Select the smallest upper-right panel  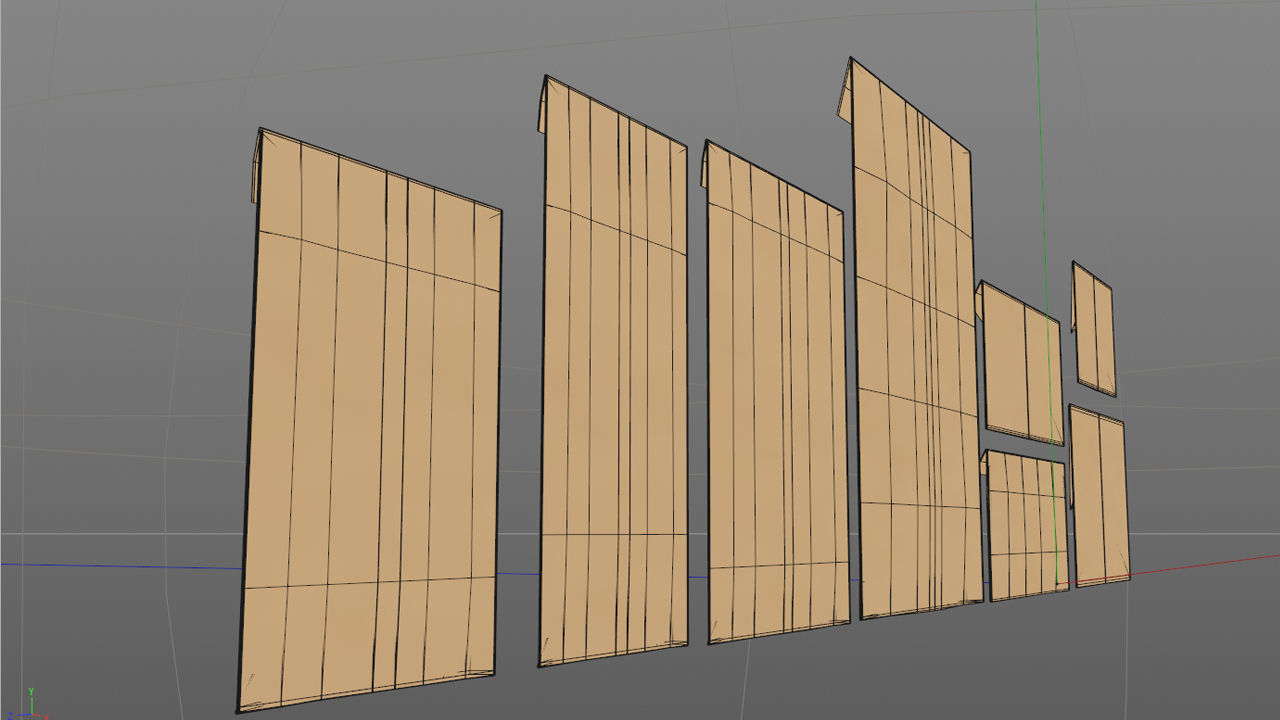[1094, 330]
